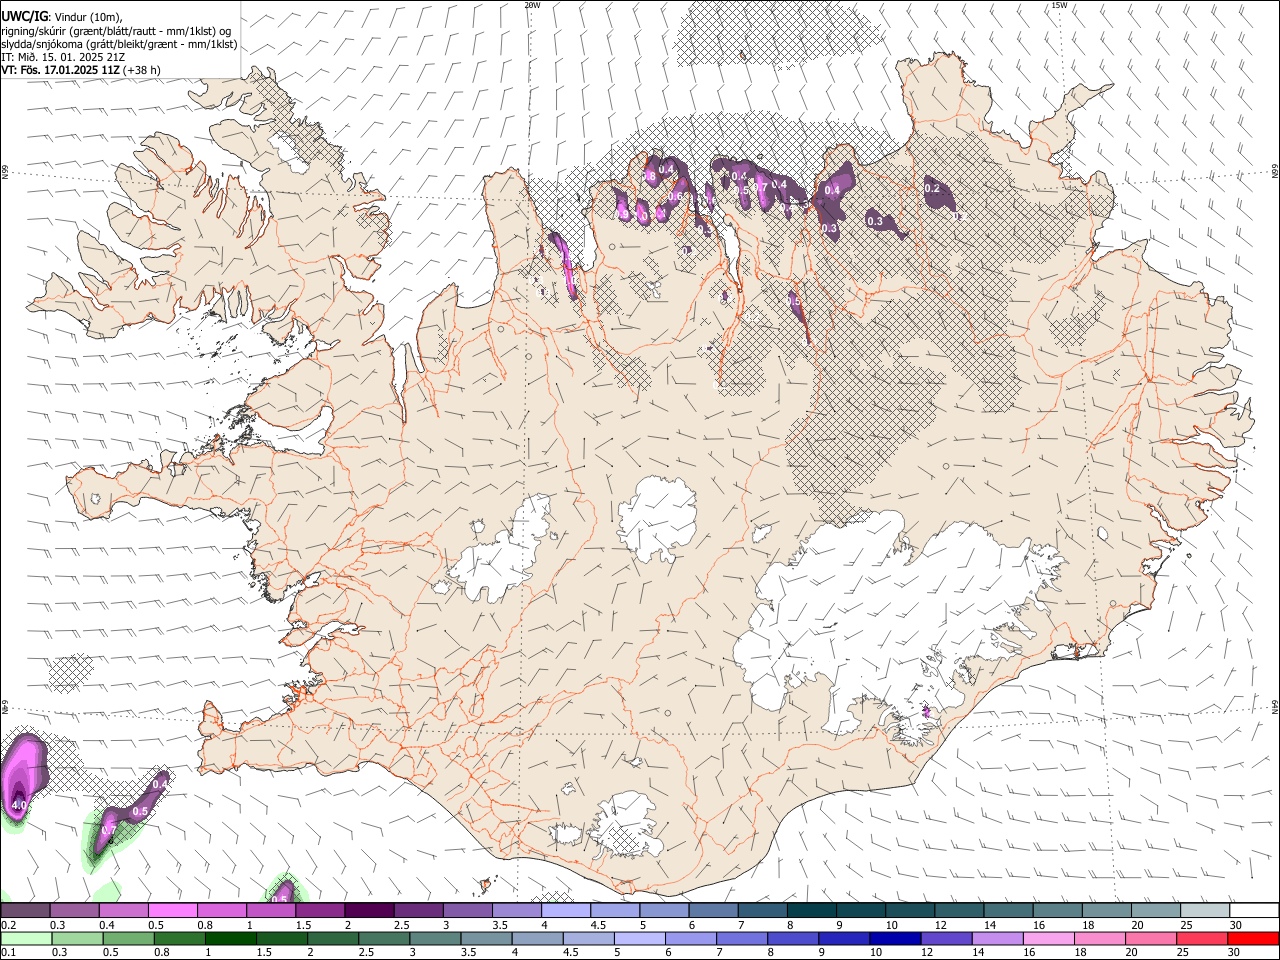The height and width of the screenshot is (960, 1280).
Task: Click the dark teal 8 swatch in top legend row
Action: [810, 911]
